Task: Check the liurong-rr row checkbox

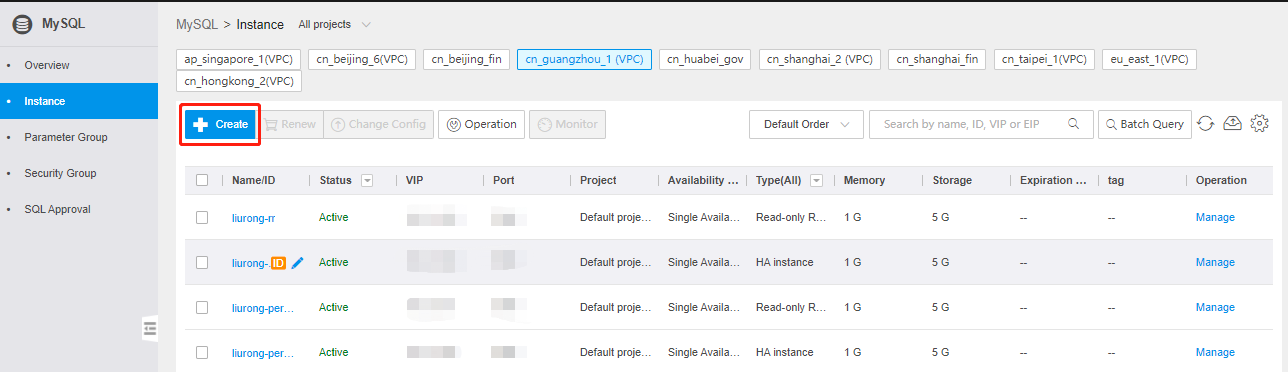Action: (202, 217)
